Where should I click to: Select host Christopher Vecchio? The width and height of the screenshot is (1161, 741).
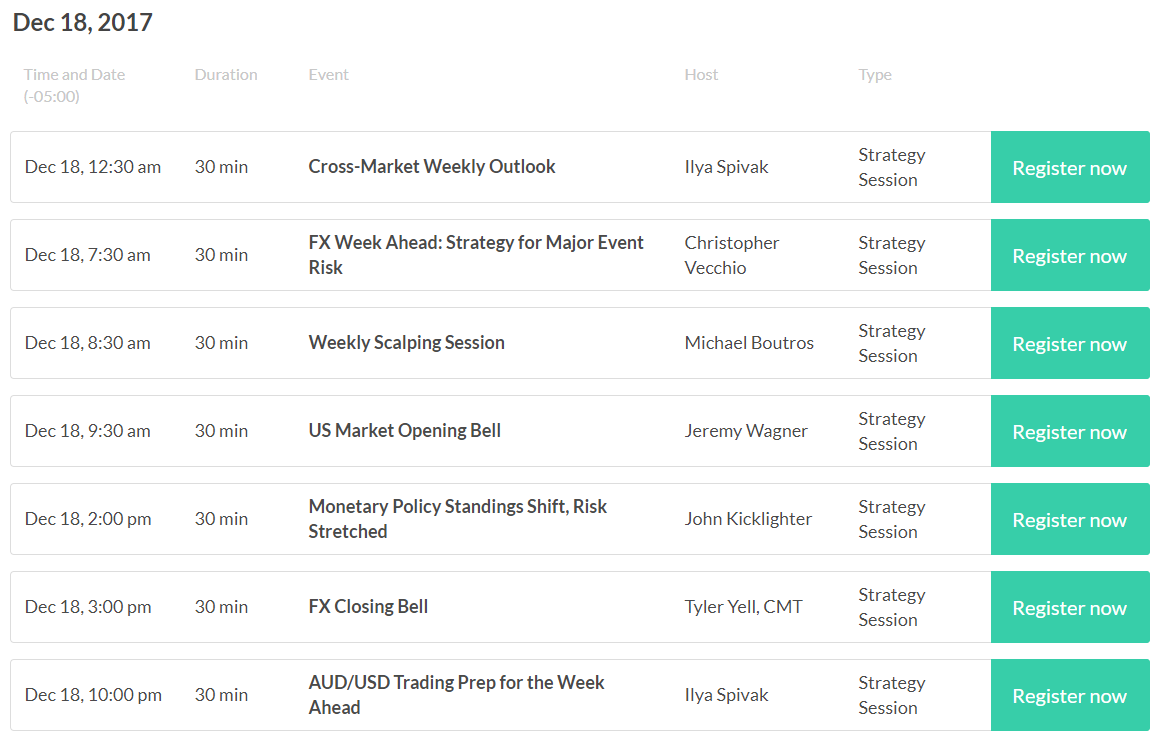[x=732, y=255]
